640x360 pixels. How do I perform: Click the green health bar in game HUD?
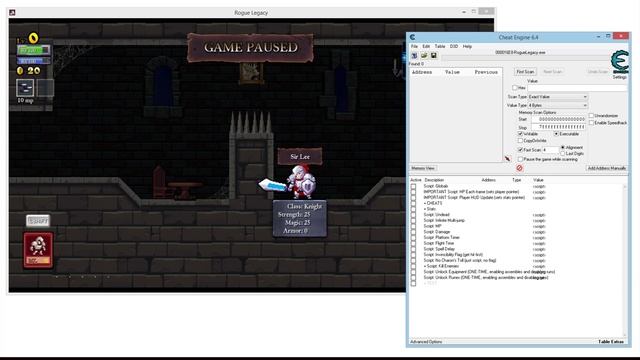click(x=33, y=50)
